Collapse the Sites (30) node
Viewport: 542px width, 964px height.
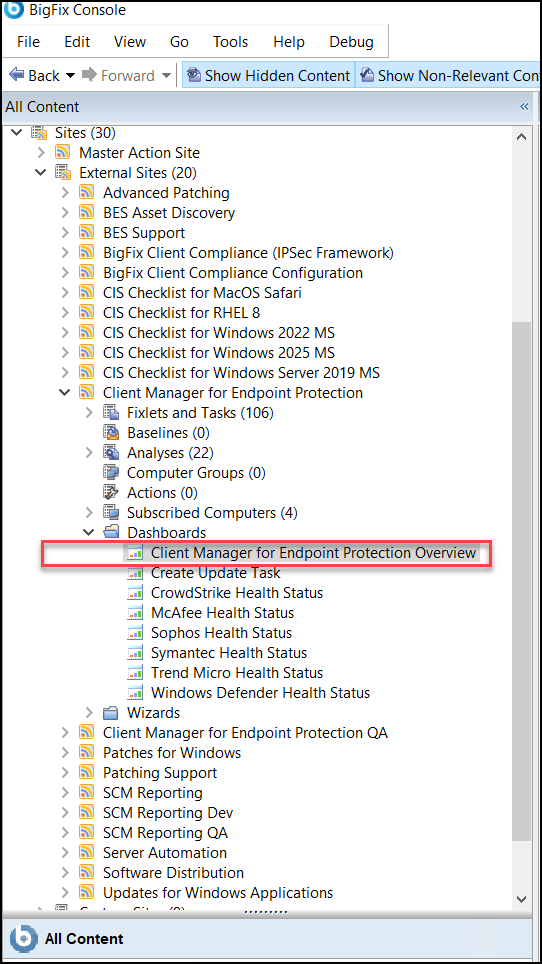point(17,132)
